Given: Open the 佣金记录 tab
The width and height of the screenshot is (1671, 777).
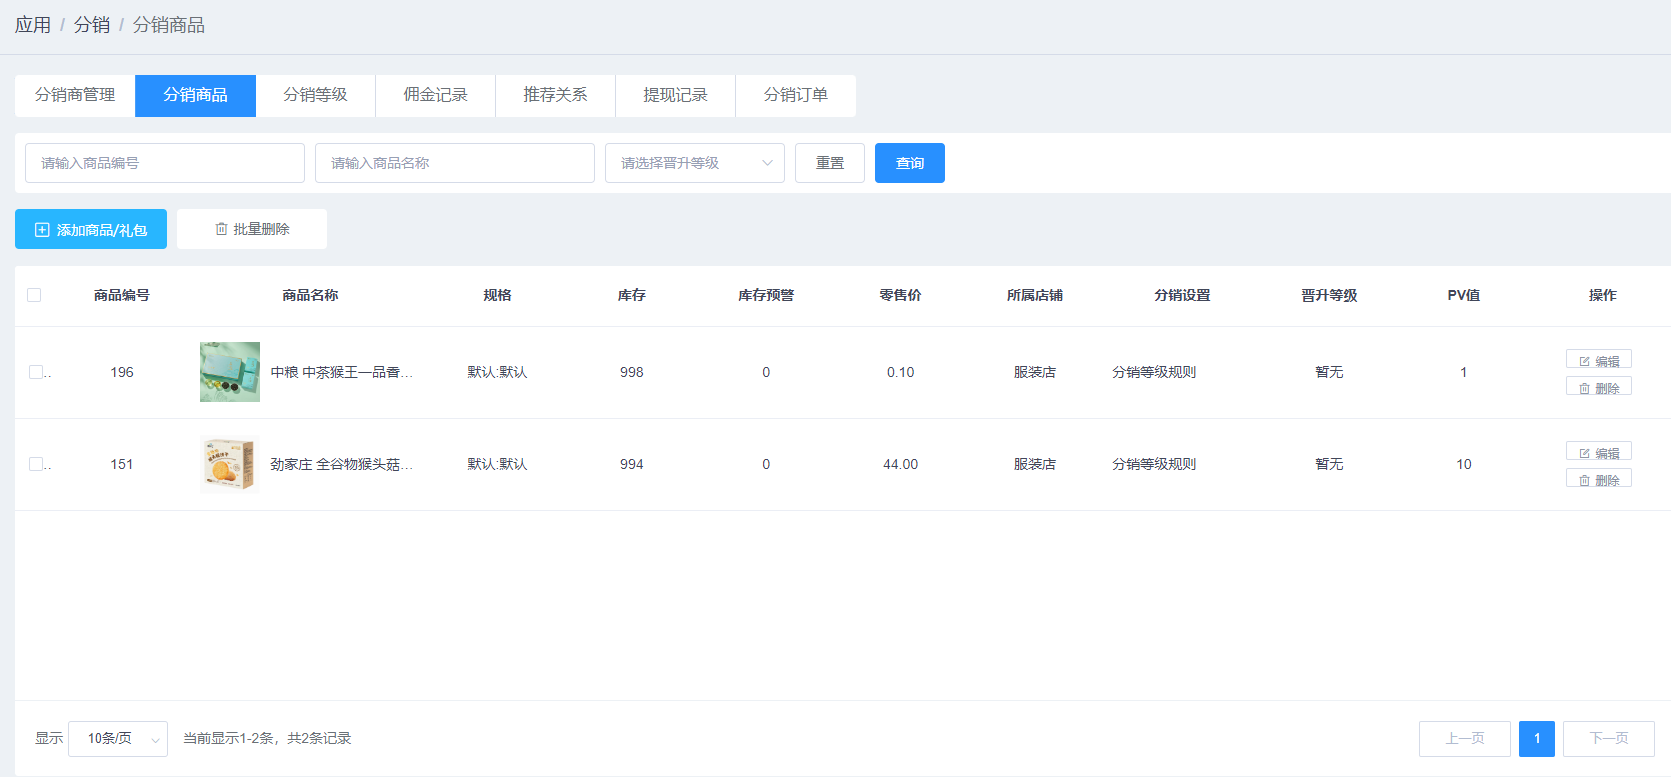Looking at the screenshot, I should coord(435,95).
